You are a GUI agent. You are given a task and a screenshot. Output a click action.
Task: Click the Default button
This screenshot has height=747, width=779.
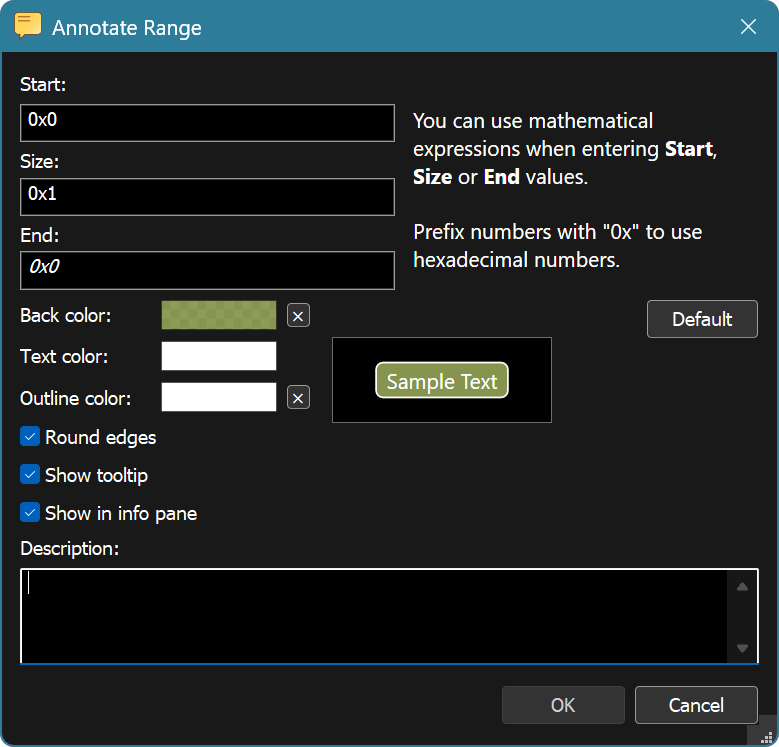click(702, 319)
